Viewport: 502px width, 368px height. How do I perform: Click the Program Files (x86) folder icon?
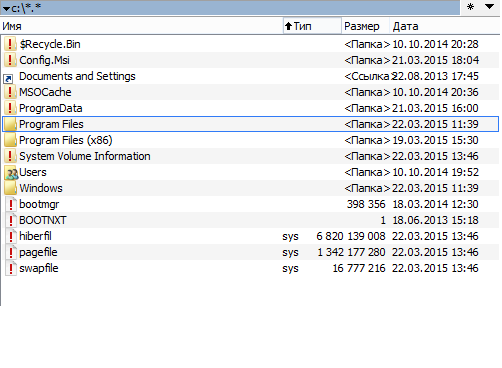point(10,140)
